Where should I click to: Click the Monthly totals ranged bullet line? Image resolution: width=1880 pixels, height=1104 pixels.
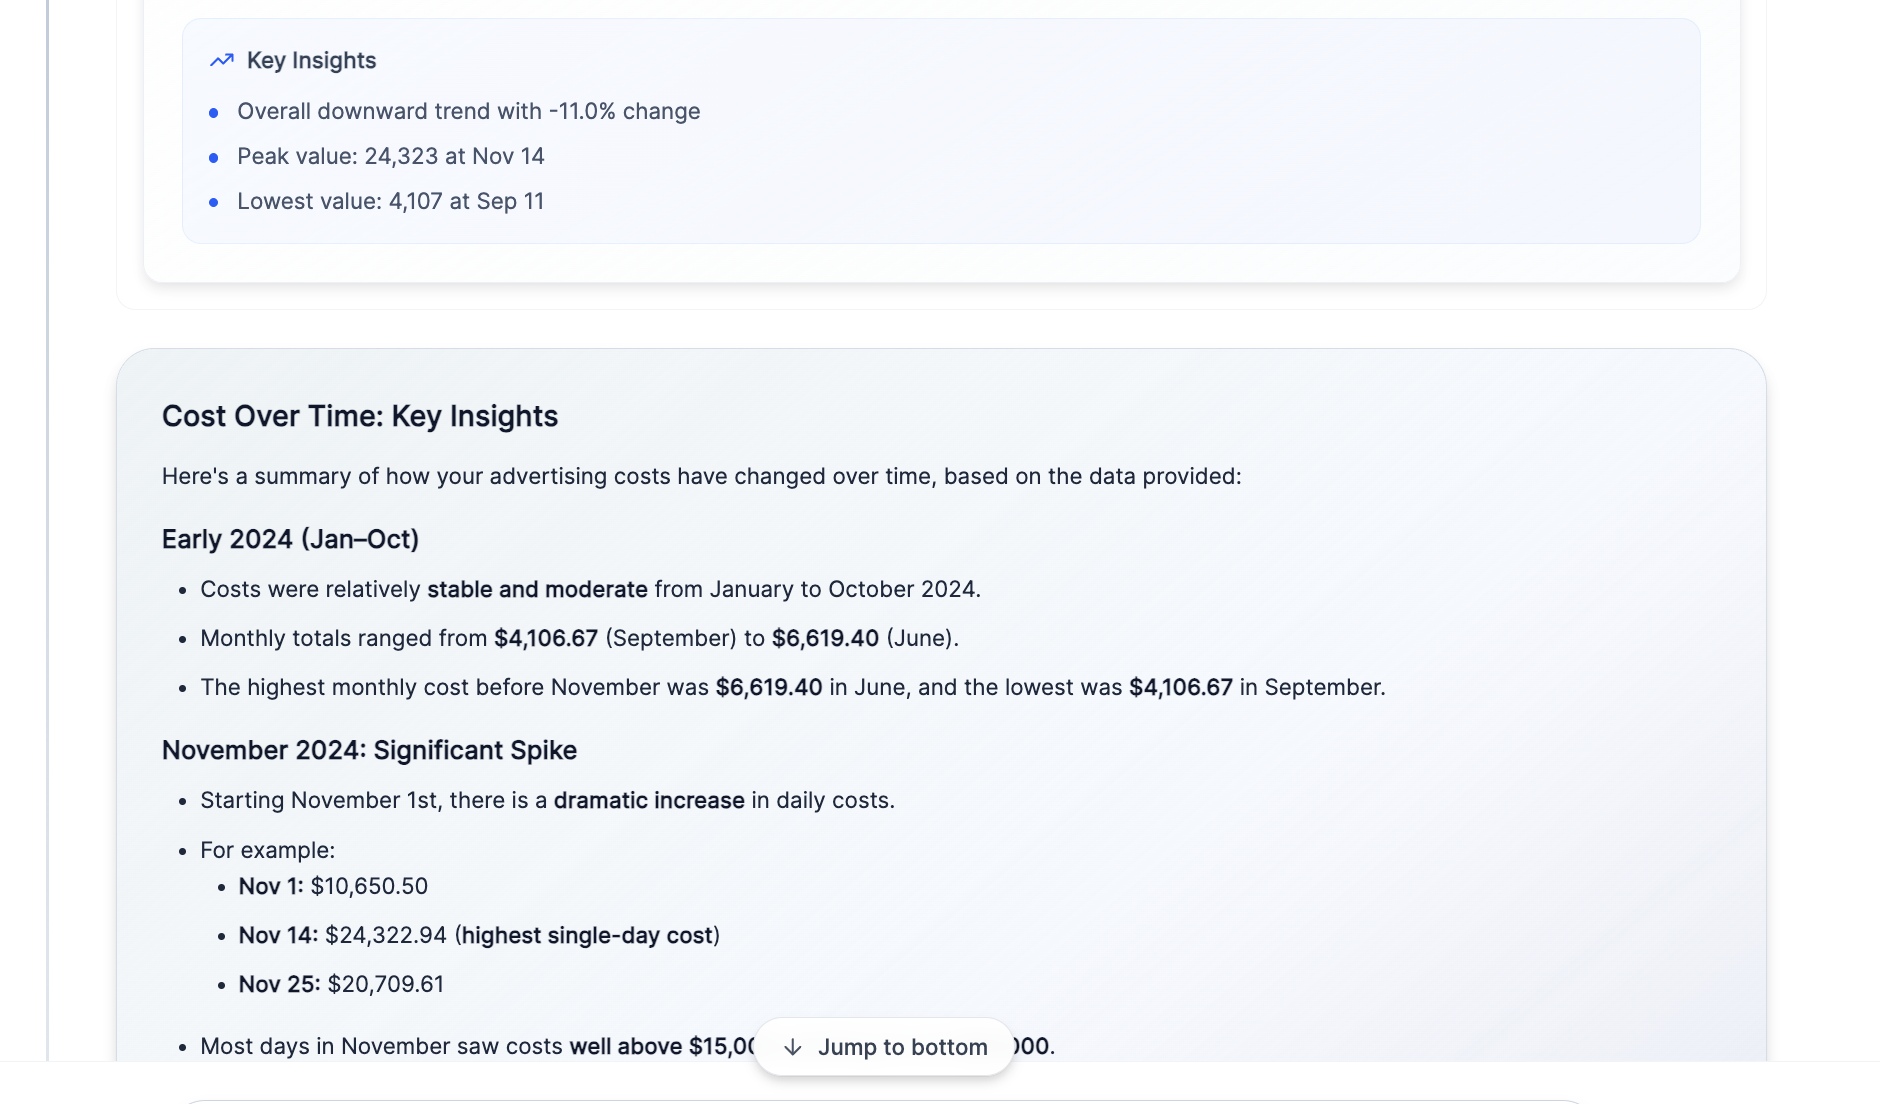click(x=579, y=638)
